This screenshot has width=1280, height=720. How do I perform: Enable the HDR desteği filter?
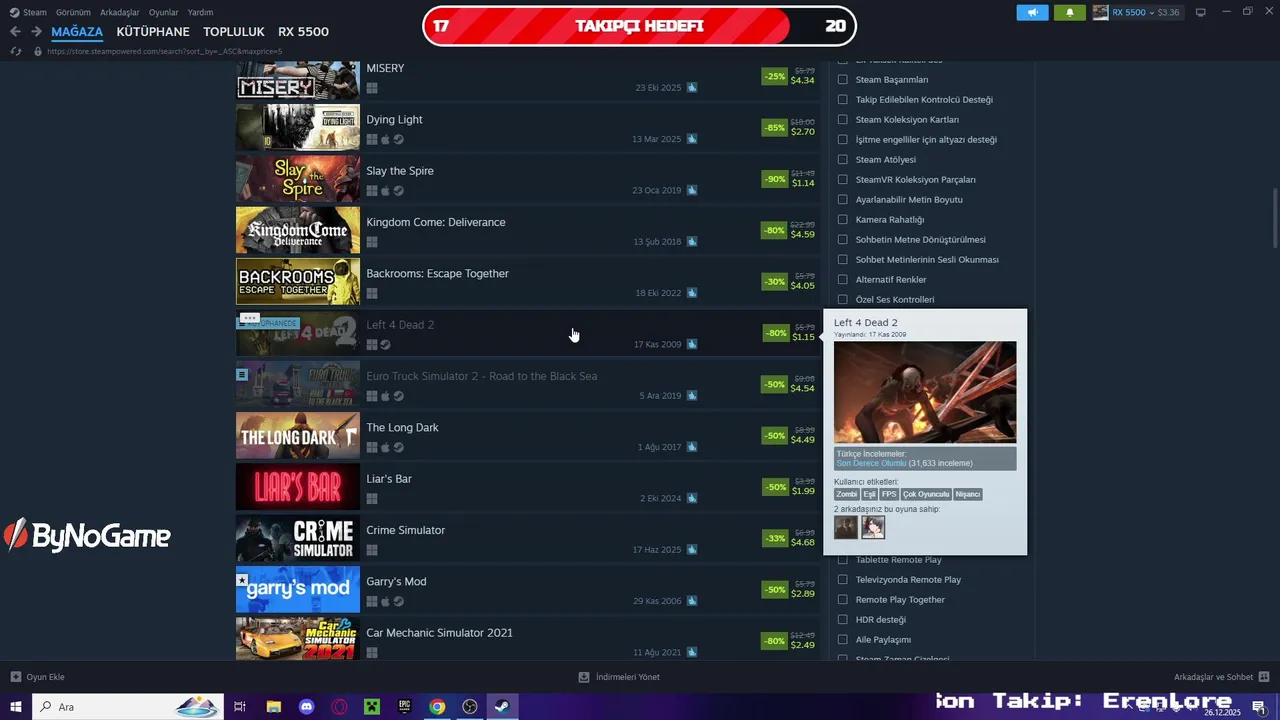point(843,619)
